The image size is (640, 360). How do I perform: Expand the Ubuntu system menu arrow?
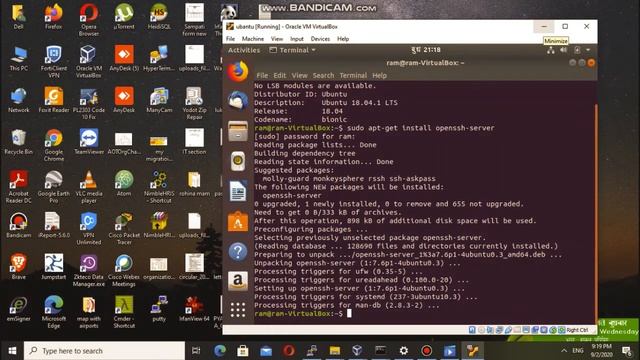[x=588, y=50]
